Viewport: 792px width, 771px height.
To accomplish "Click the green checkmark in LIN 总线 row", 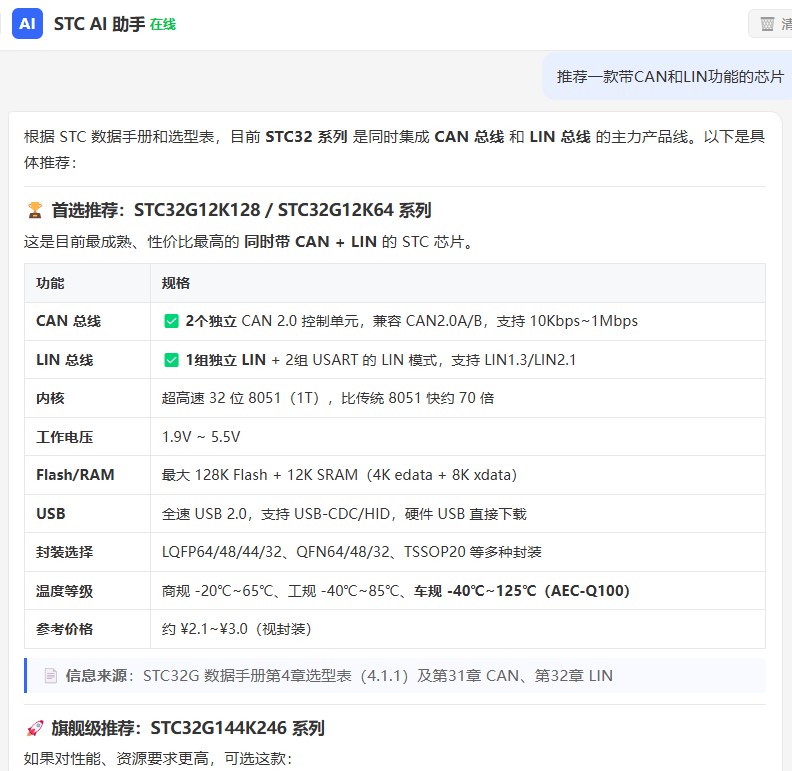I will [172, 360].
